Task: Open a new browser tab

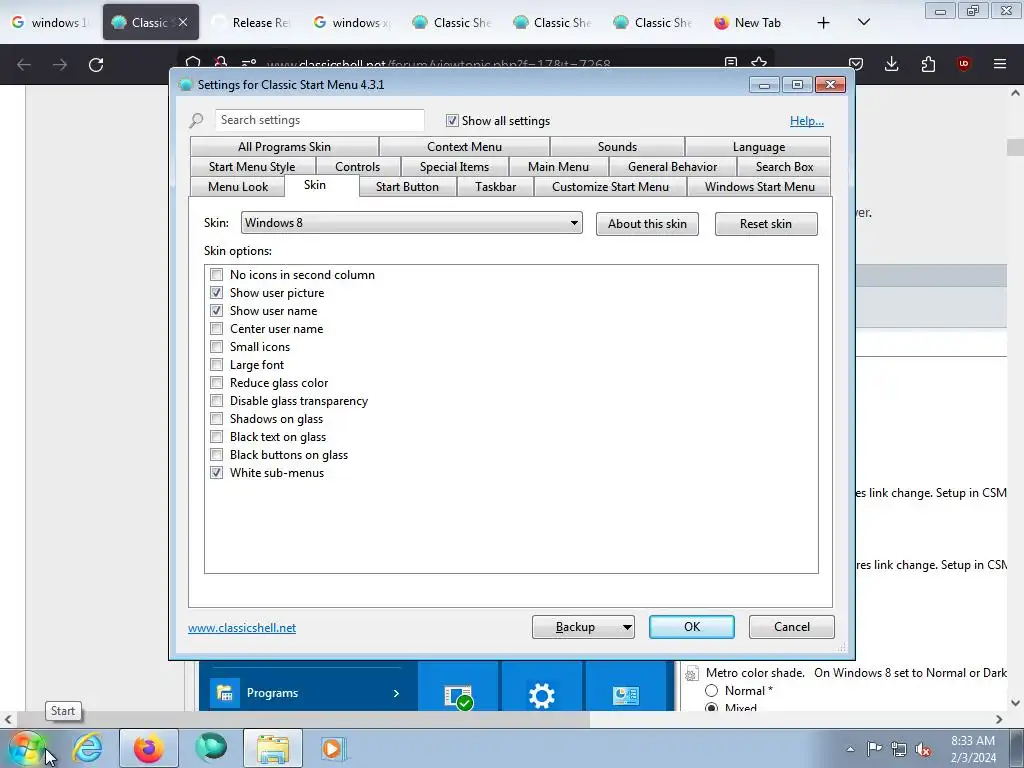Action: [x=824, y=23]
